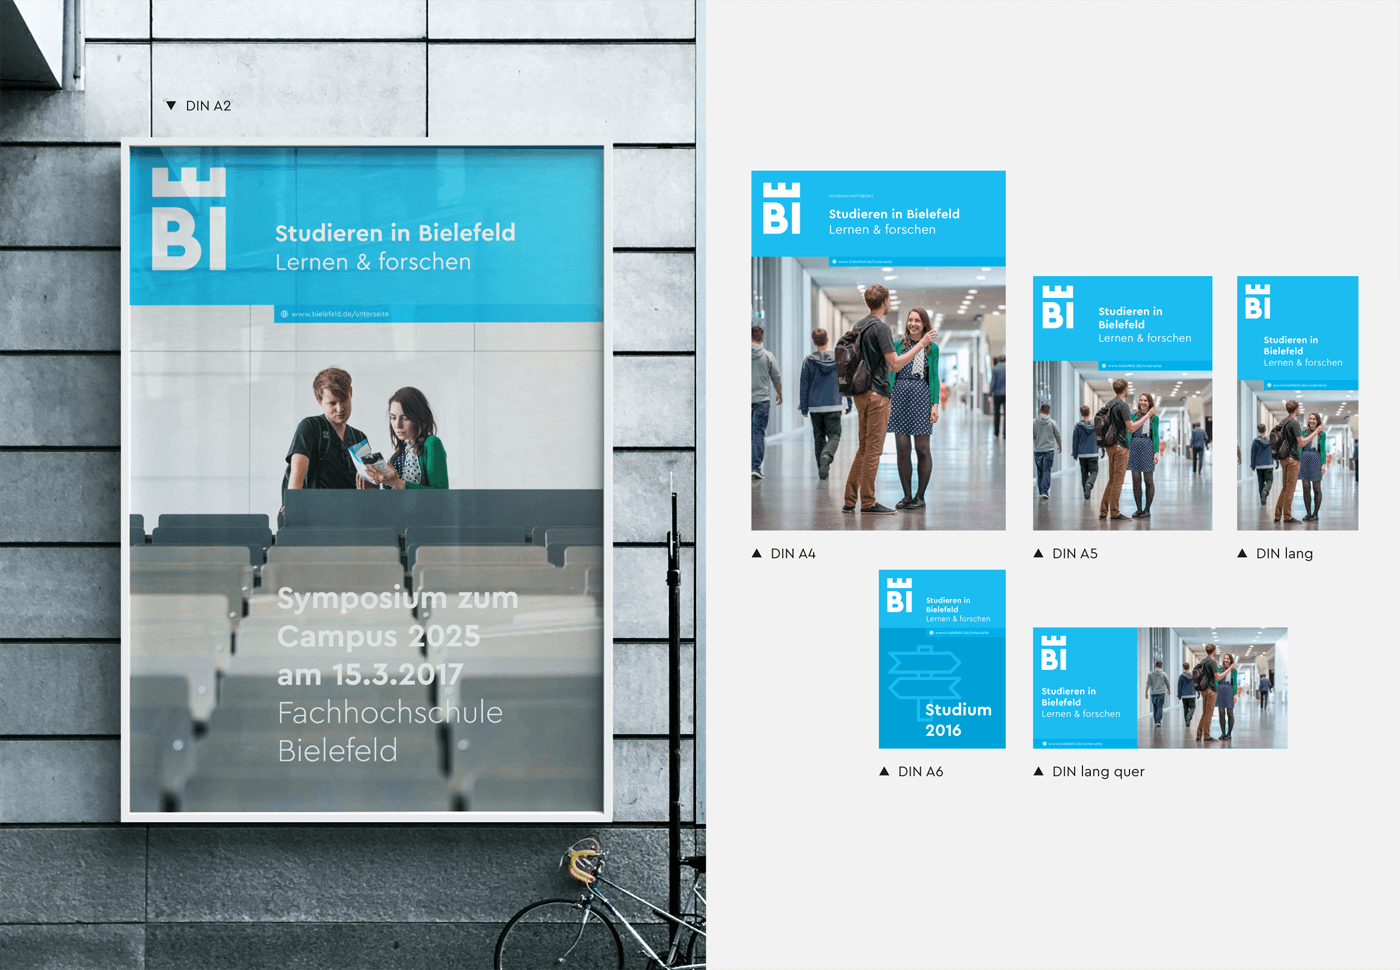Viewport: 1400px width, 970px height.
Task: Click the down triangle next to DIN A2
Action: click(x=171, y=105)
